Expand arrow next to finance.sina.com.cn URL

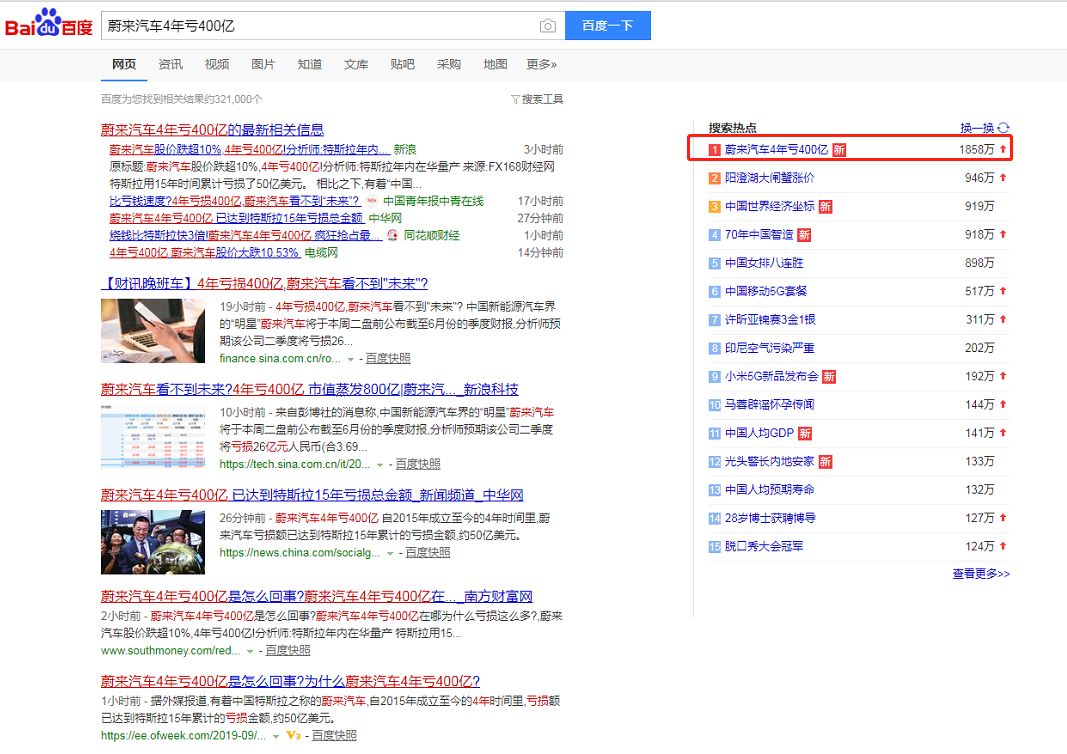tap(350, 359)
